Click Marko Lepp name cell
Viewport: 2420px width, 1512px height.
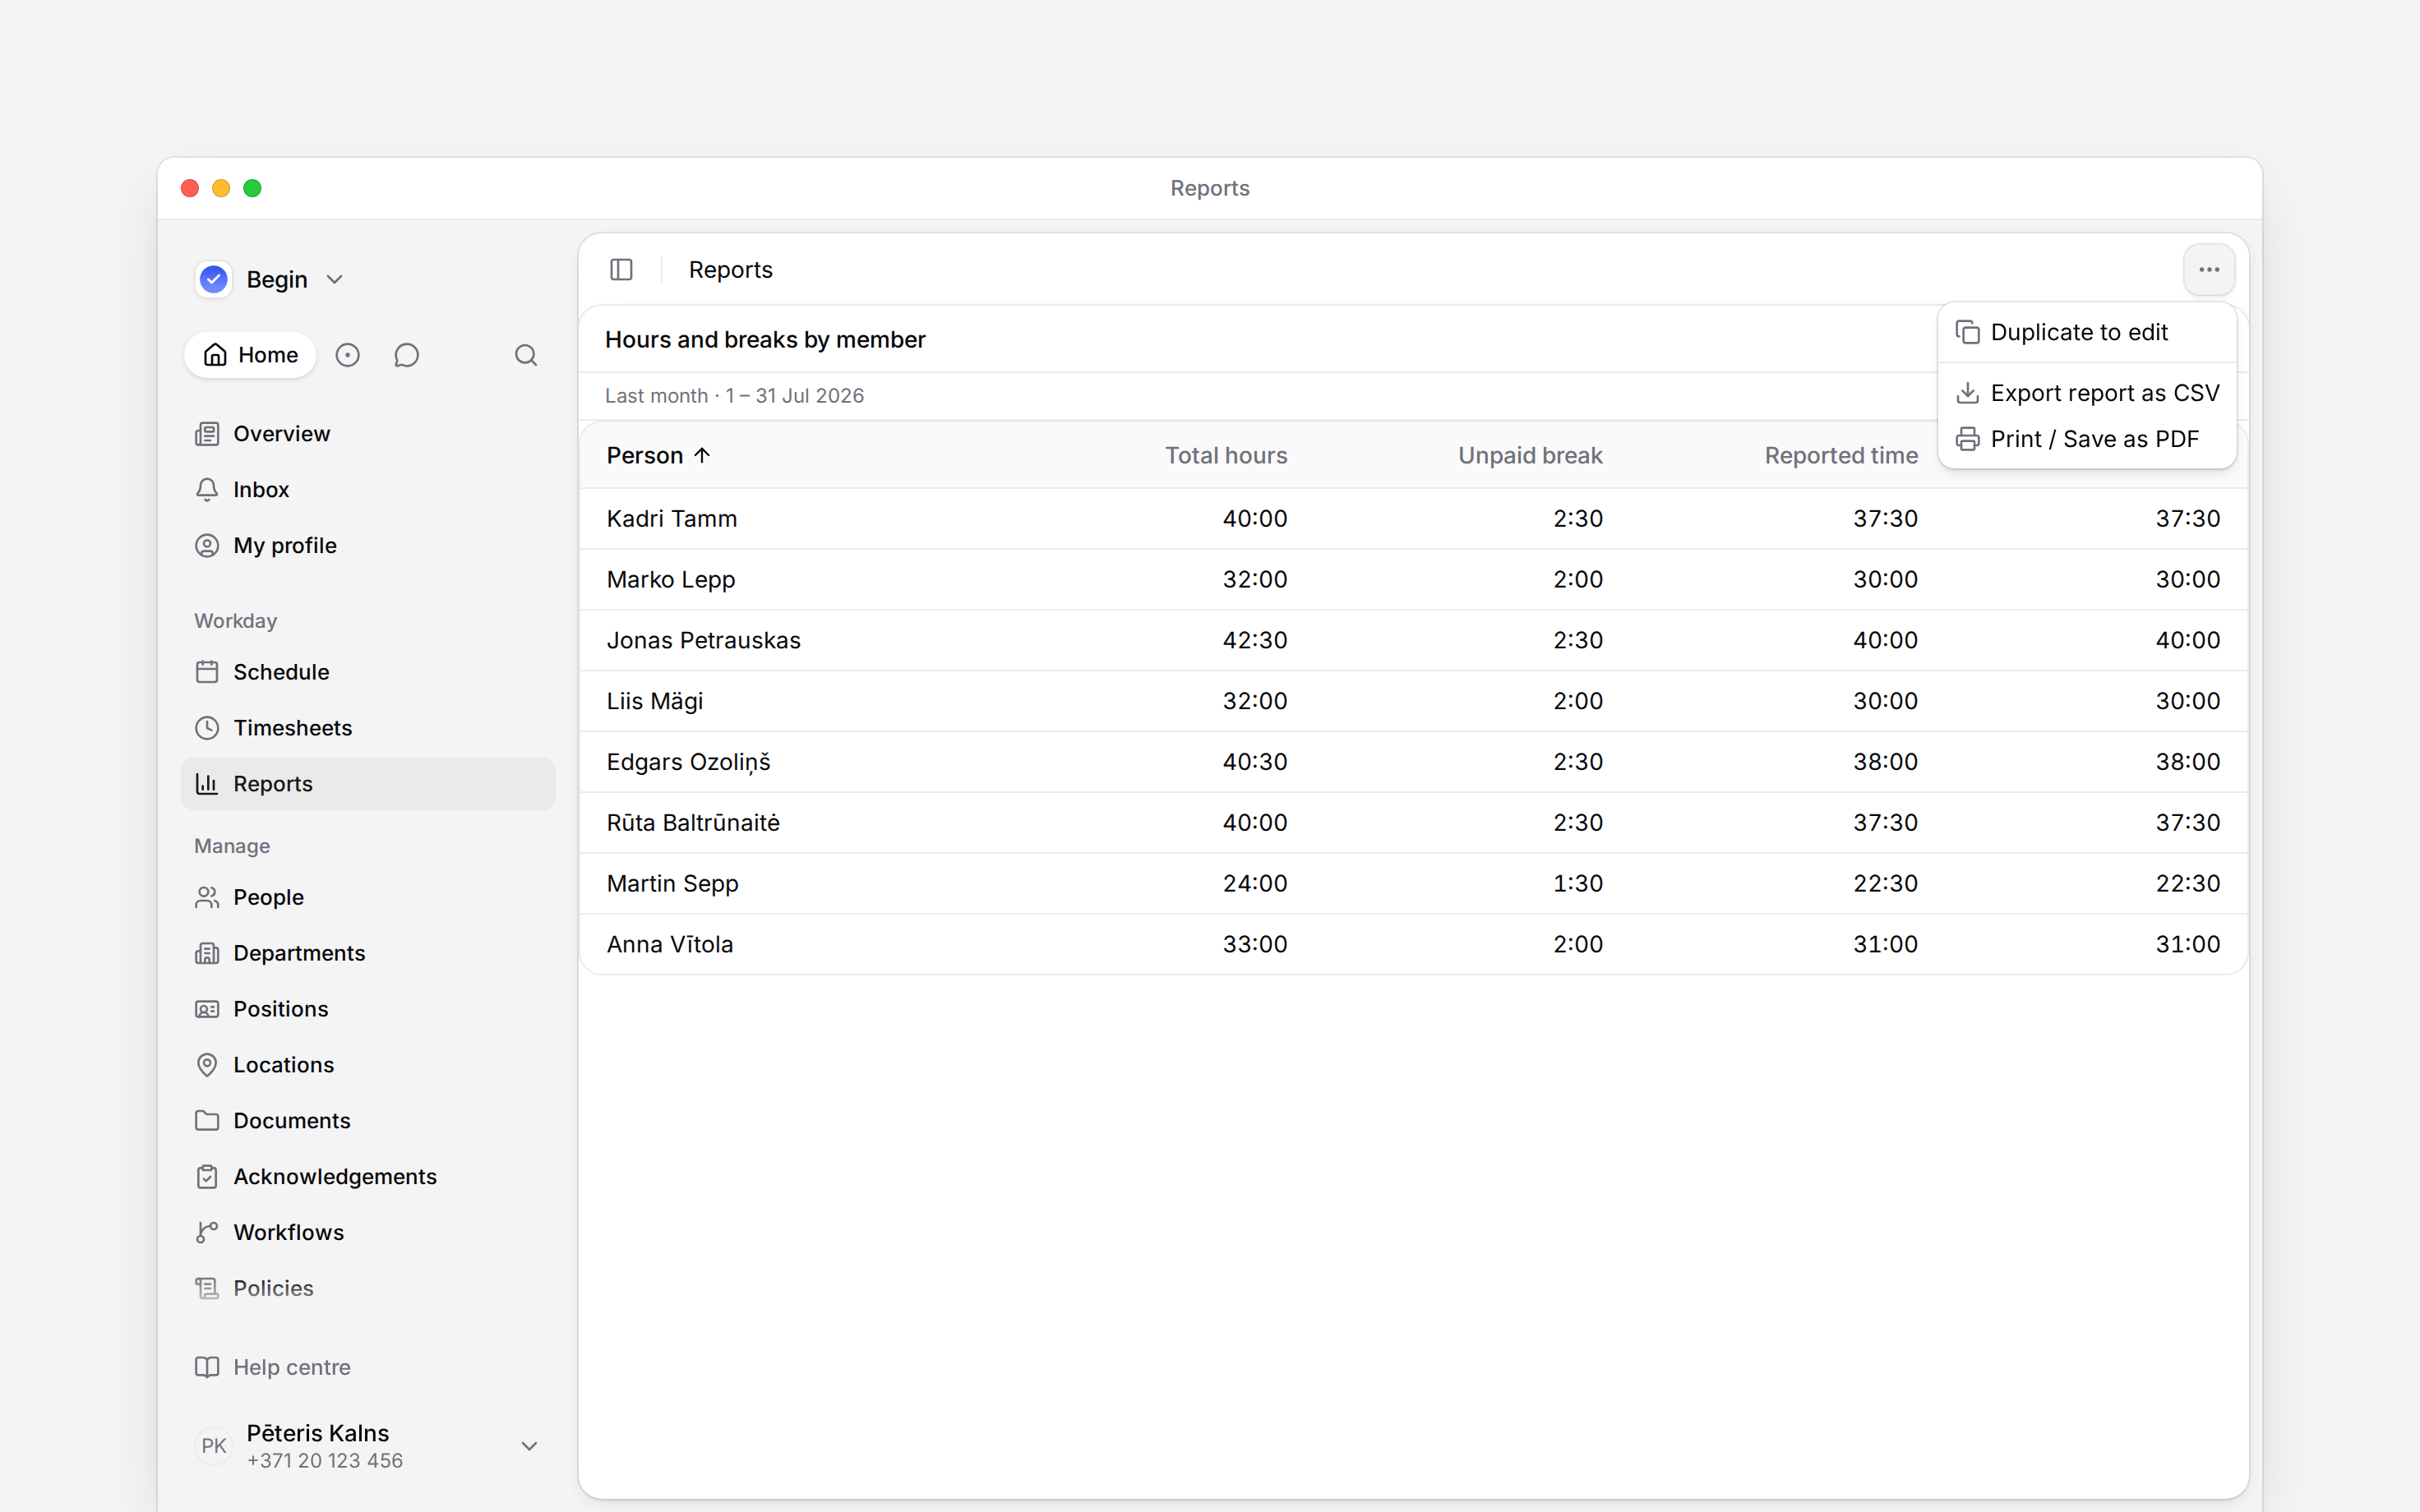671,580
